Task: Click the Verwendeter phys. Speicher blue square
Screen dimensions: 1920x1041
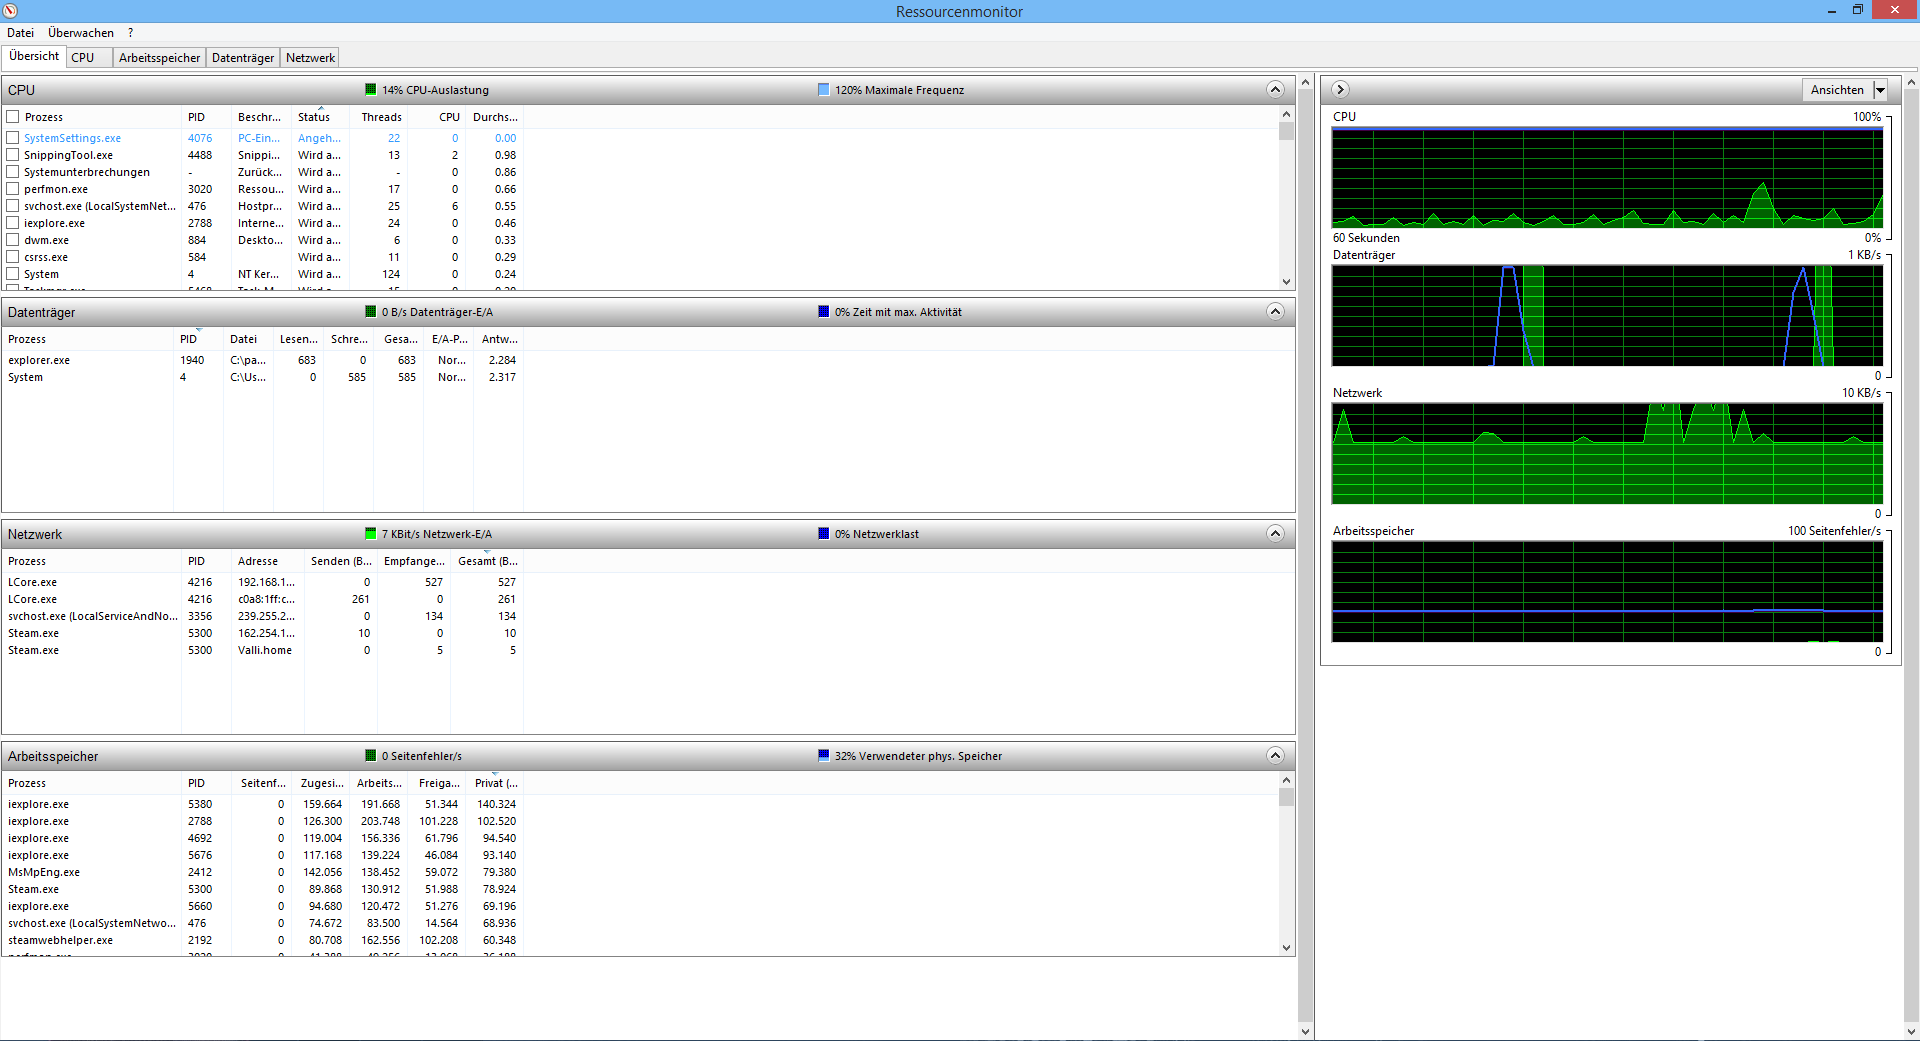Action: click(x=824, y=755)
